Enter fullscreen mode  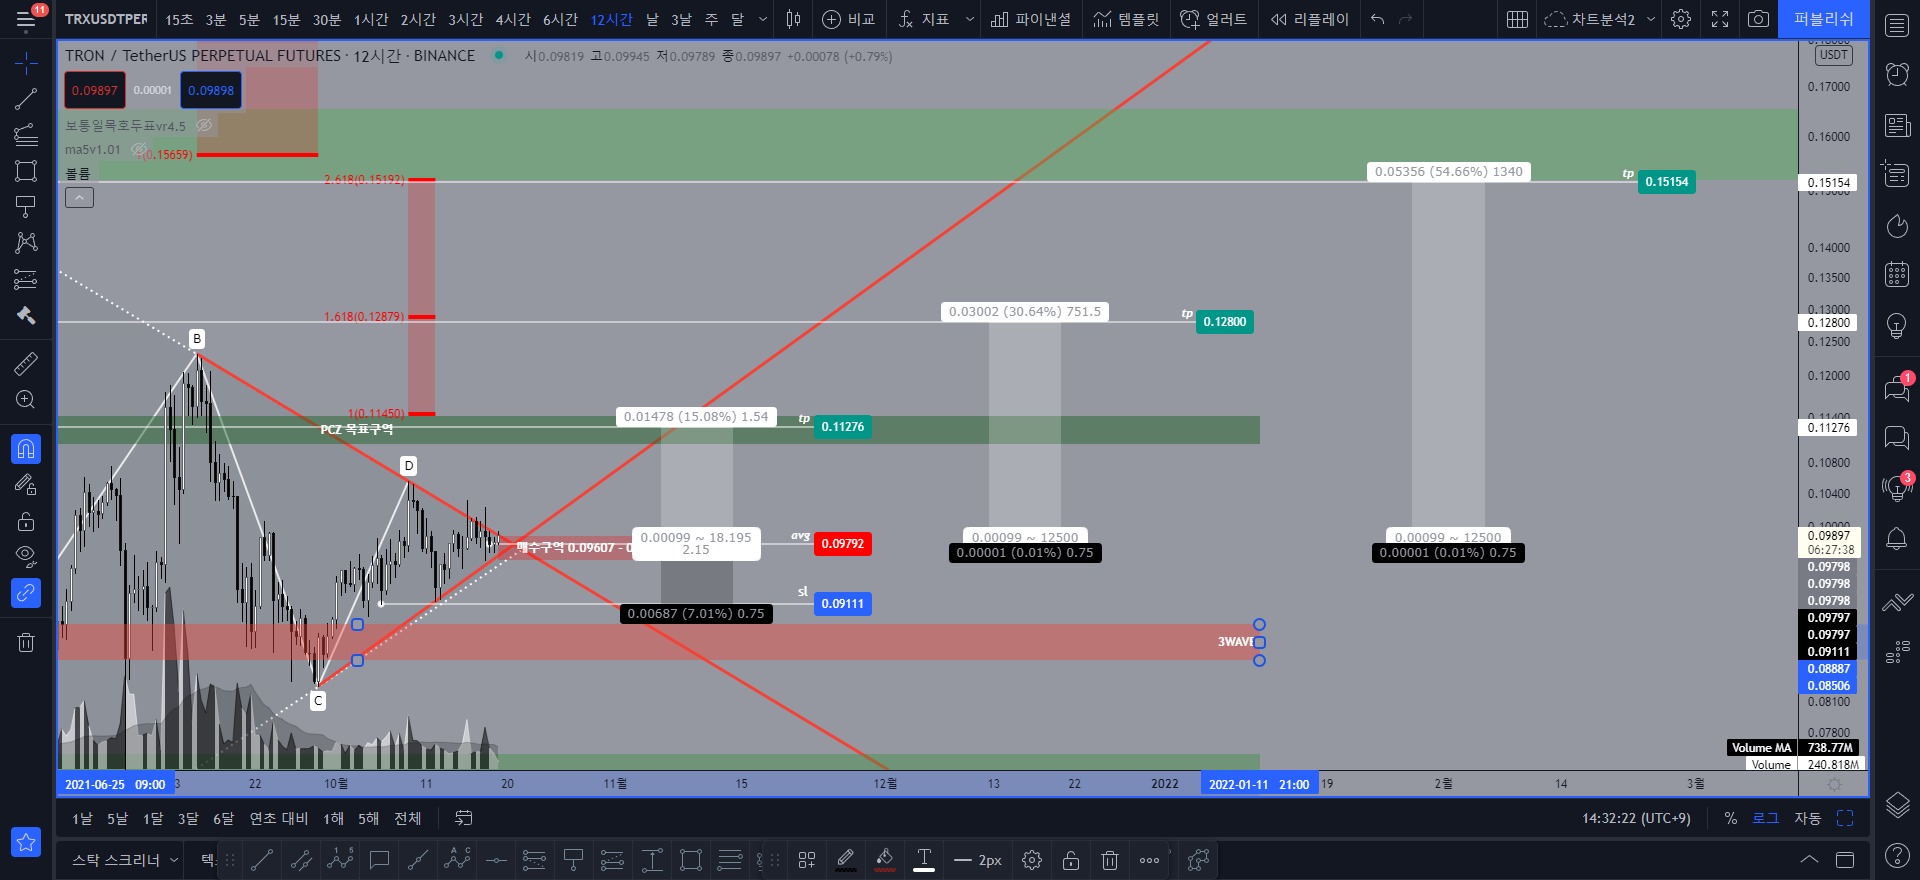[1720, 19]
